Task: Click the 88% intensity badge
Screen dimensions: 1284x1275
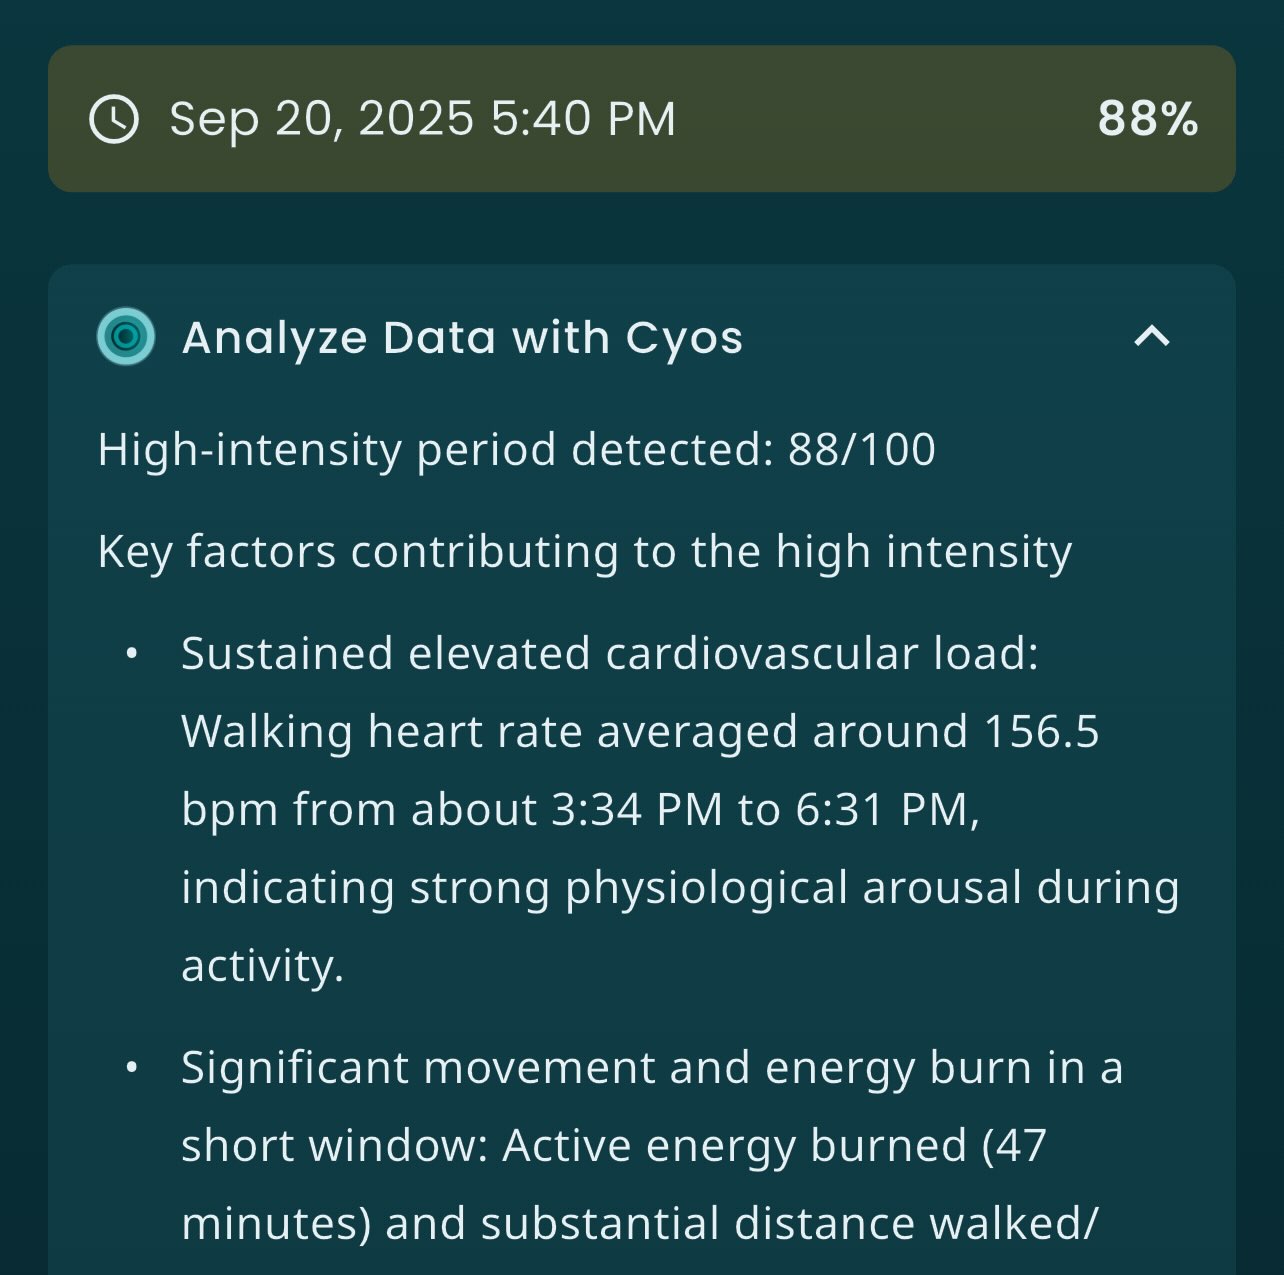Action: coord(1147,119)
